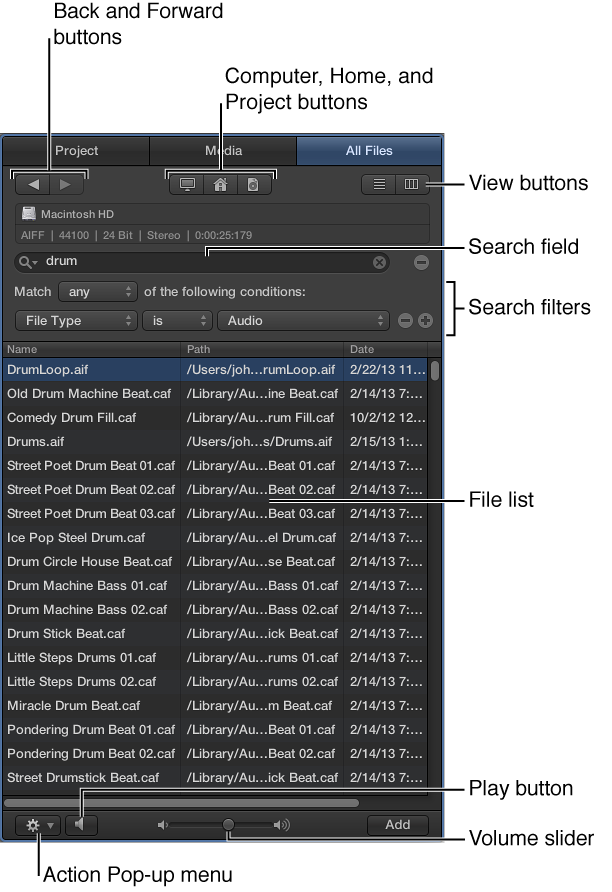Go forward with the Forward arrow button
The image size is (612, 892).
point(66,184)
